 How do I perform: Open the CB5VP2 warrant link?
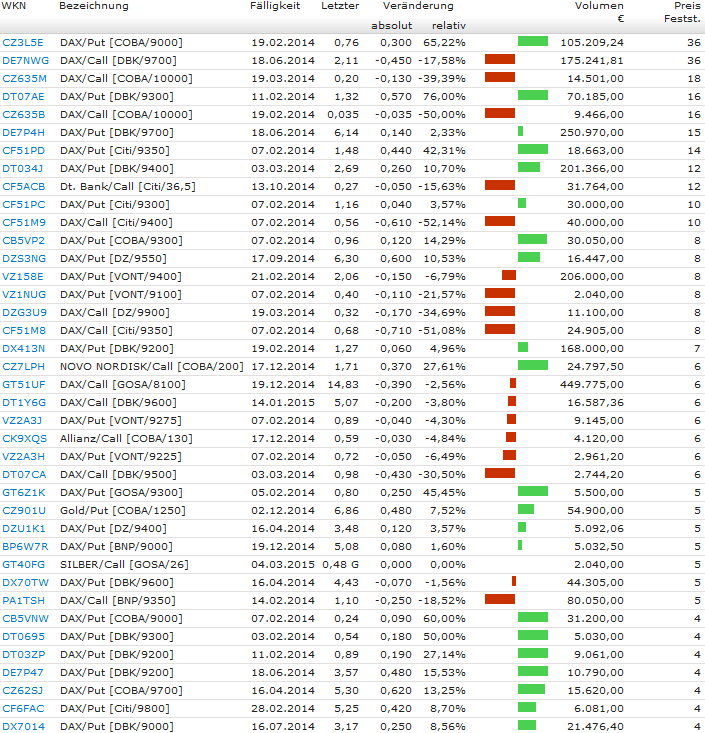pos(24,241)
